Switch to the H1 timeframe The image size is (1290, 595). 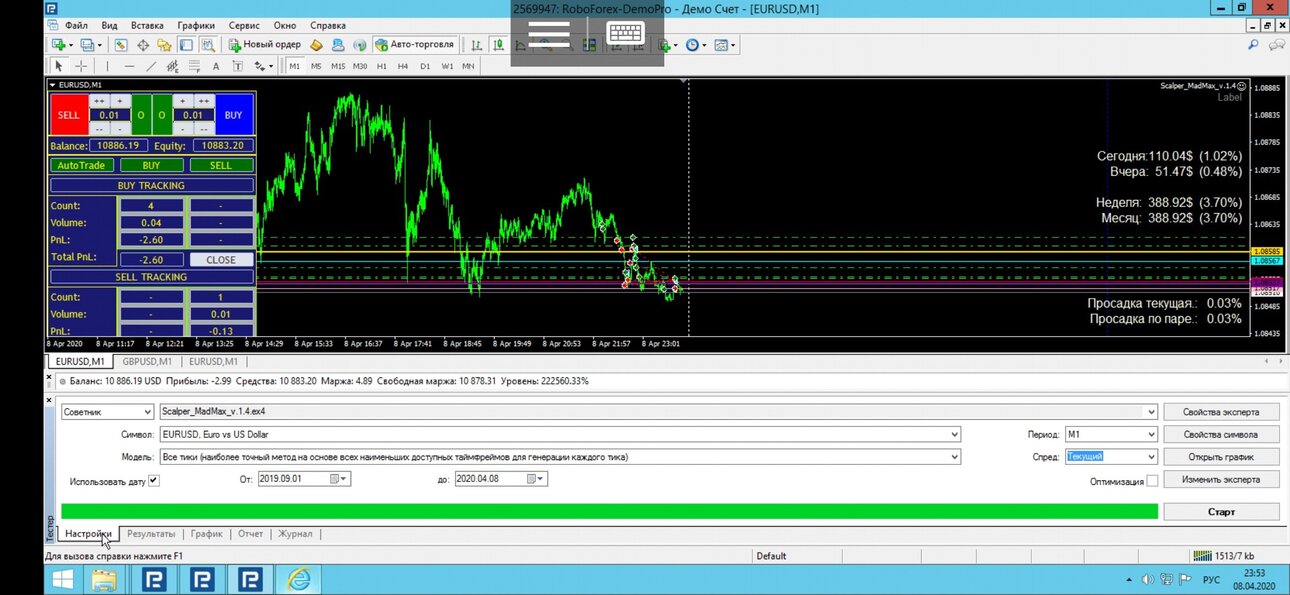coord(382,66)
